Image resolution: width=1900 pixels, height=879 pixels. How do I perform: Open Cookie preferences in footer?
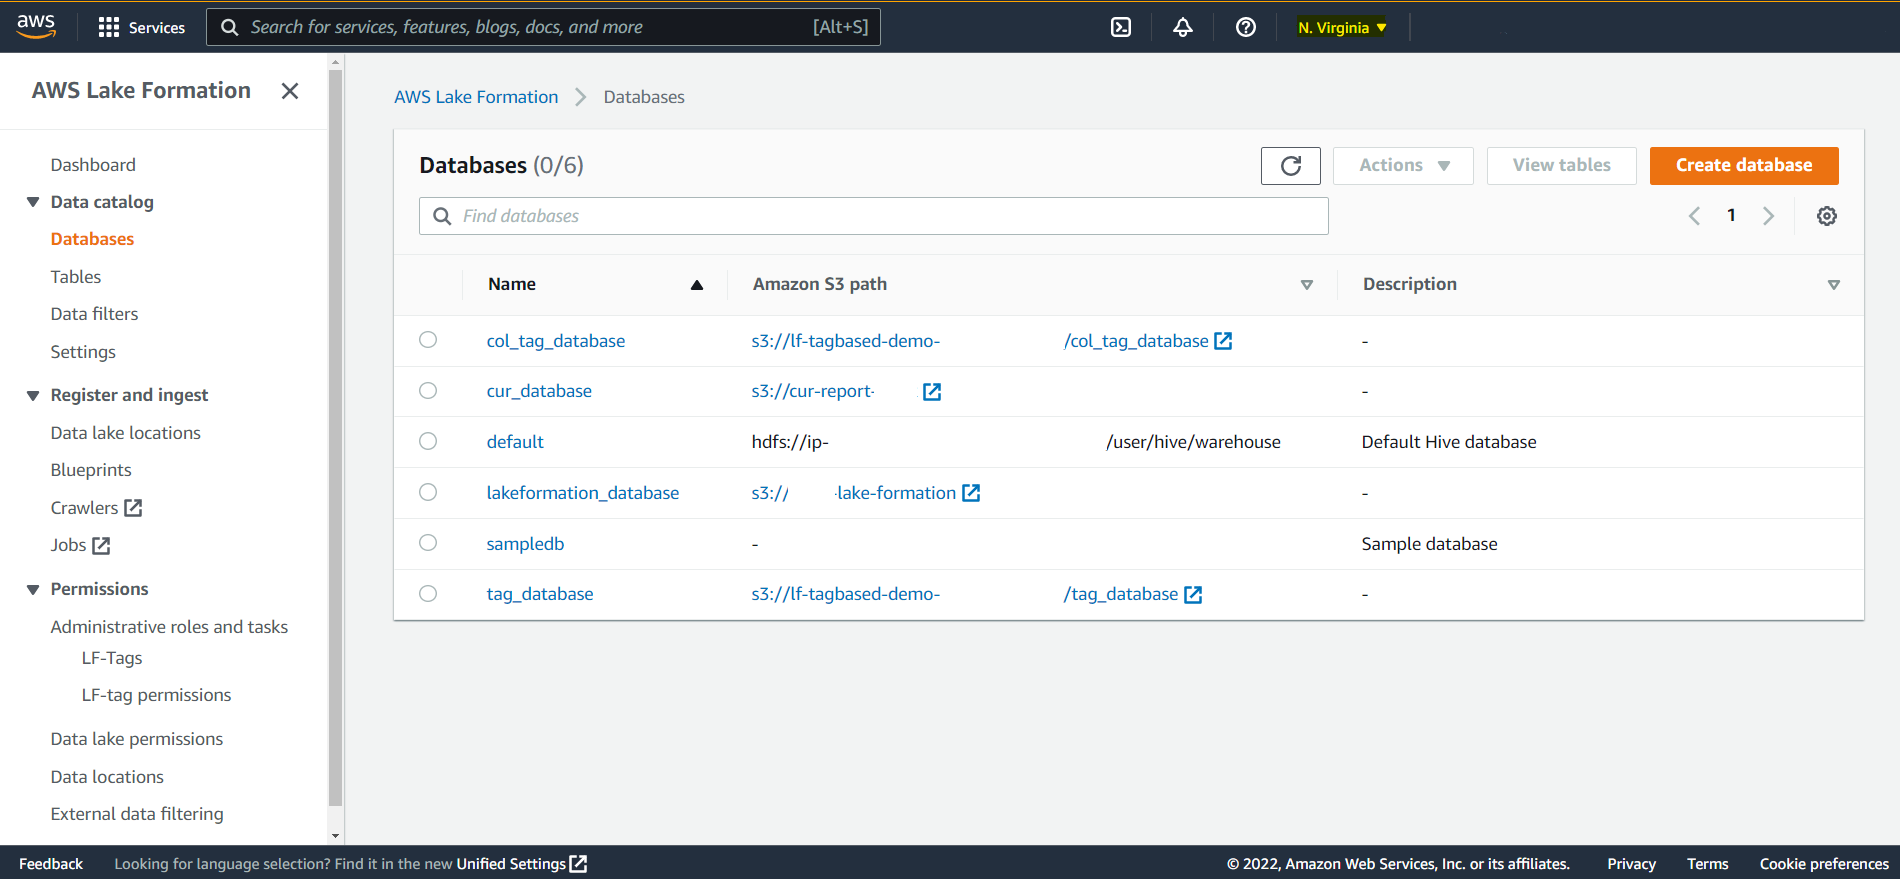[1824, 864]
